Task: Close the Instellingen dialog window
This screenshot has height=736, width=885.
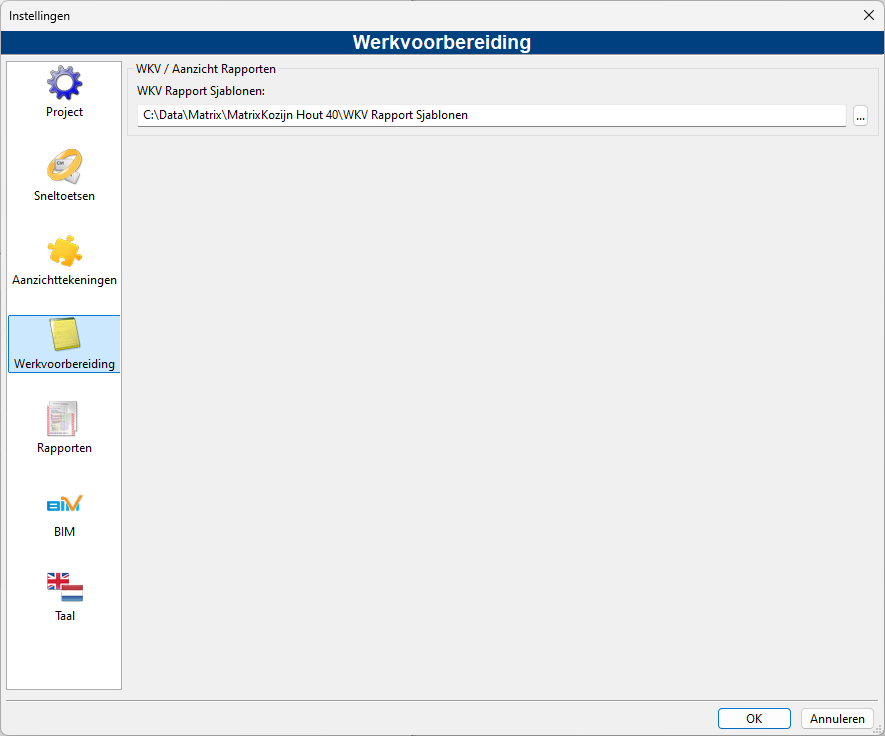Action: pyautogui.click(x=869, y=15)
